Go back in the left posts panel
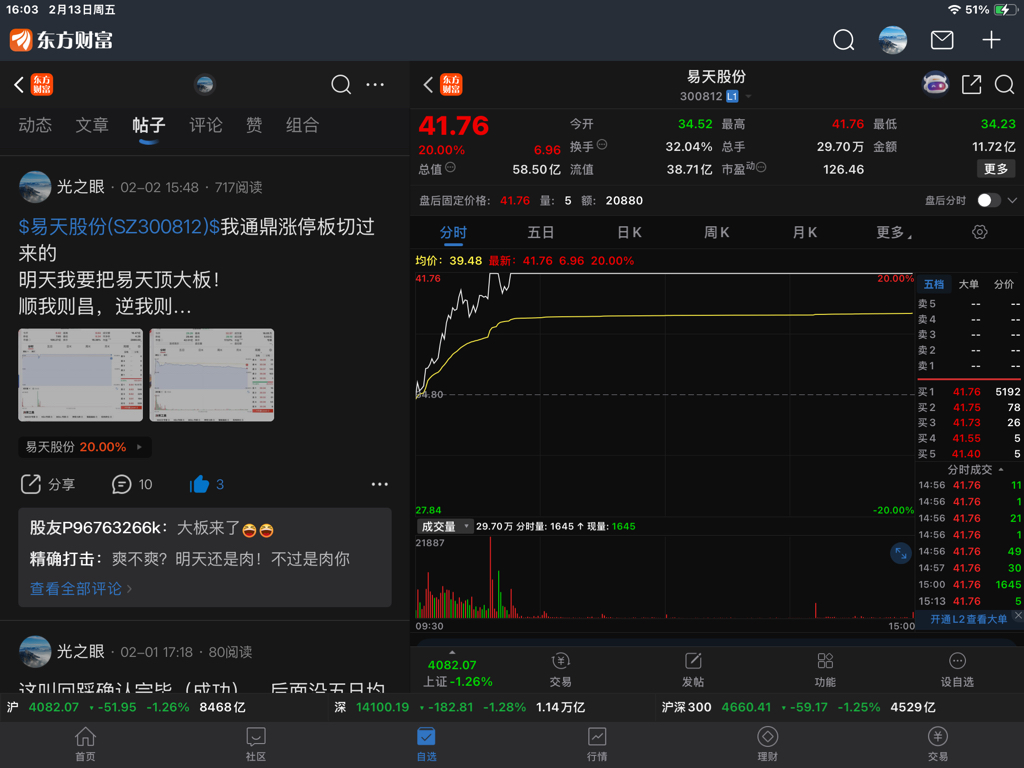The height and width of the screenshot is (768, 1024). coord(19,84)
